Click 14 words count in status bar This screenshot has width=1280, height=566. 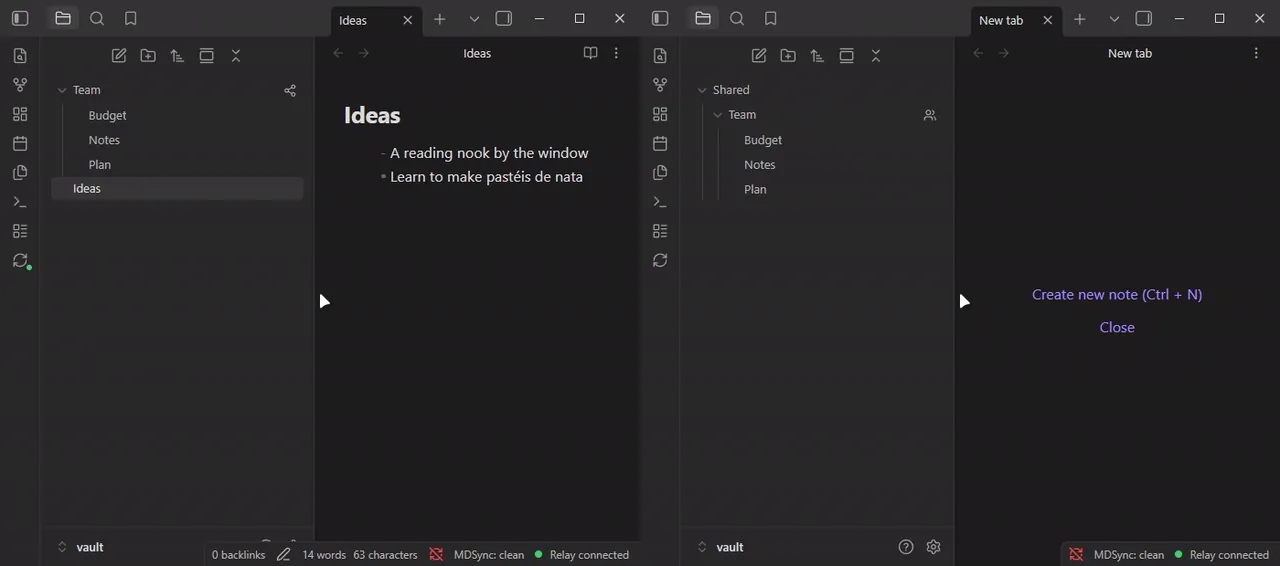[x=324, y=554]
